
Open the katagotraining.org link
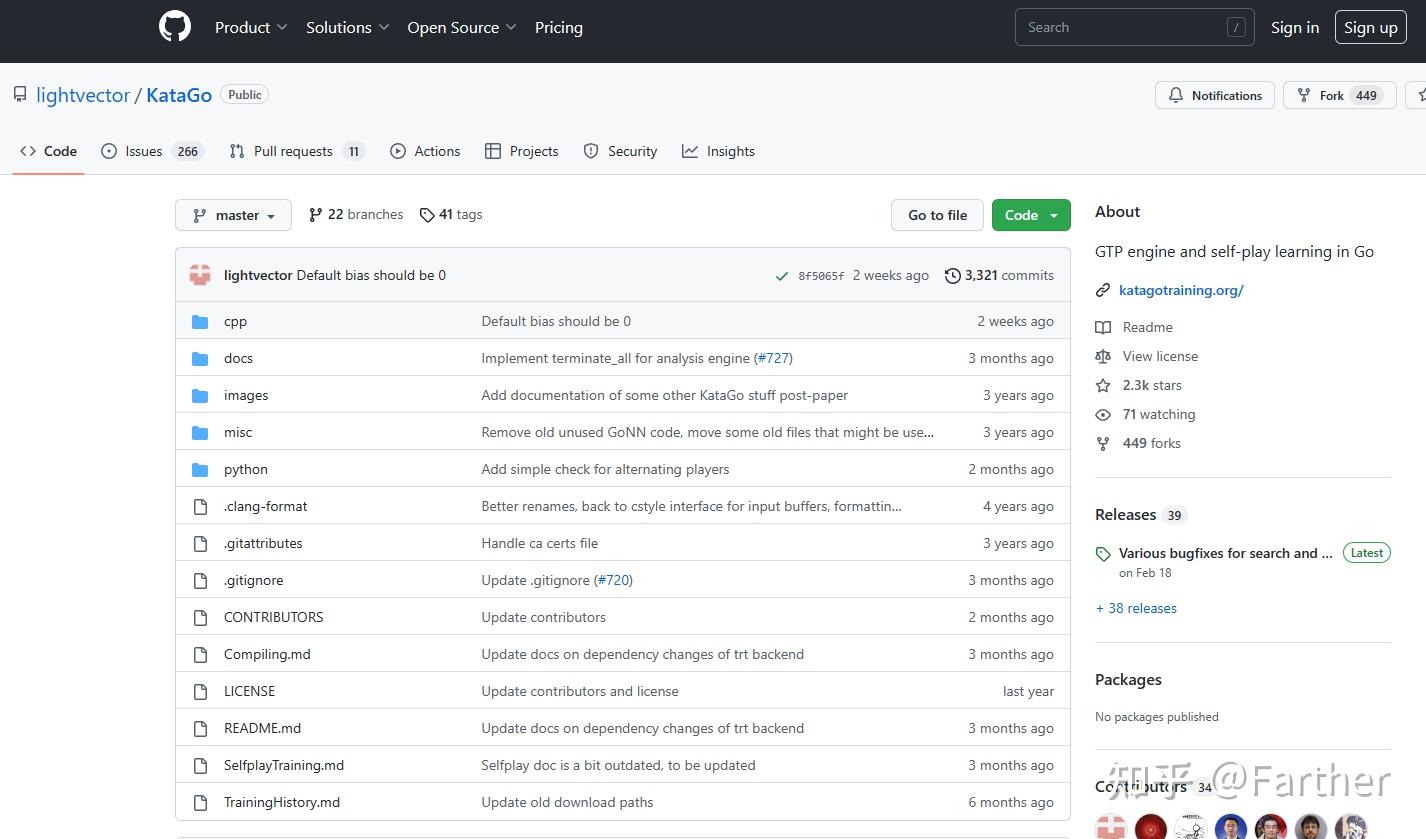(1181, 291)
